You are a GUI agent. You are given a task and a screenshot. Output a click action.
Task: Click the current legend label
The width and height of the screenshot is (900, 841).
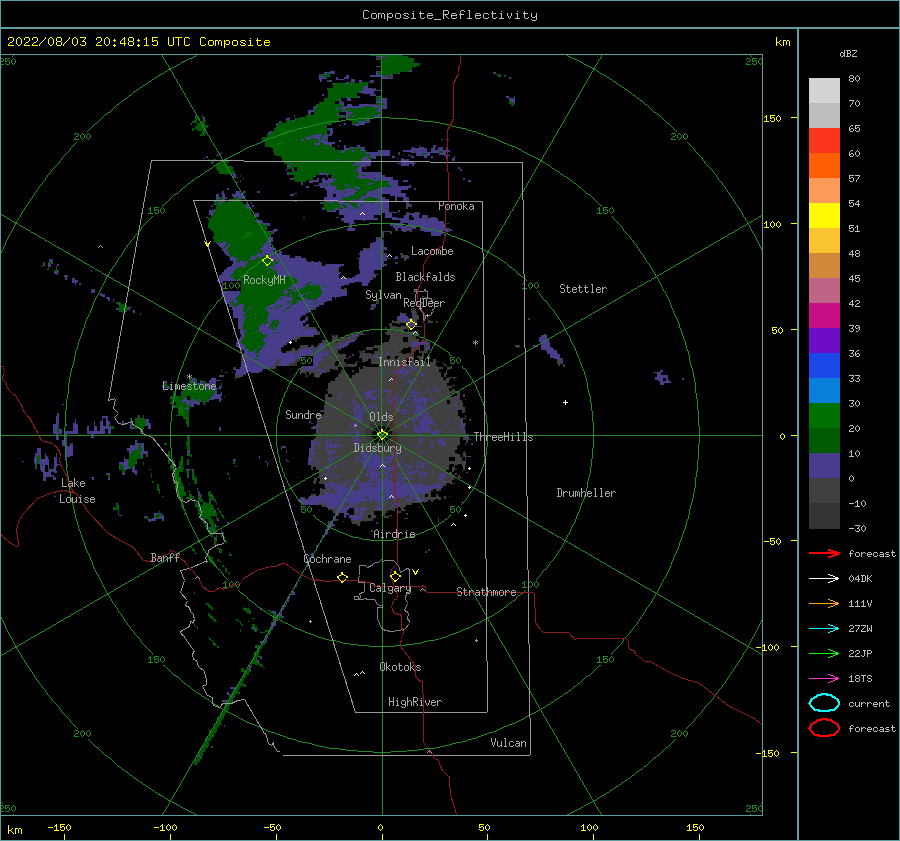click(x=869, y=703)
